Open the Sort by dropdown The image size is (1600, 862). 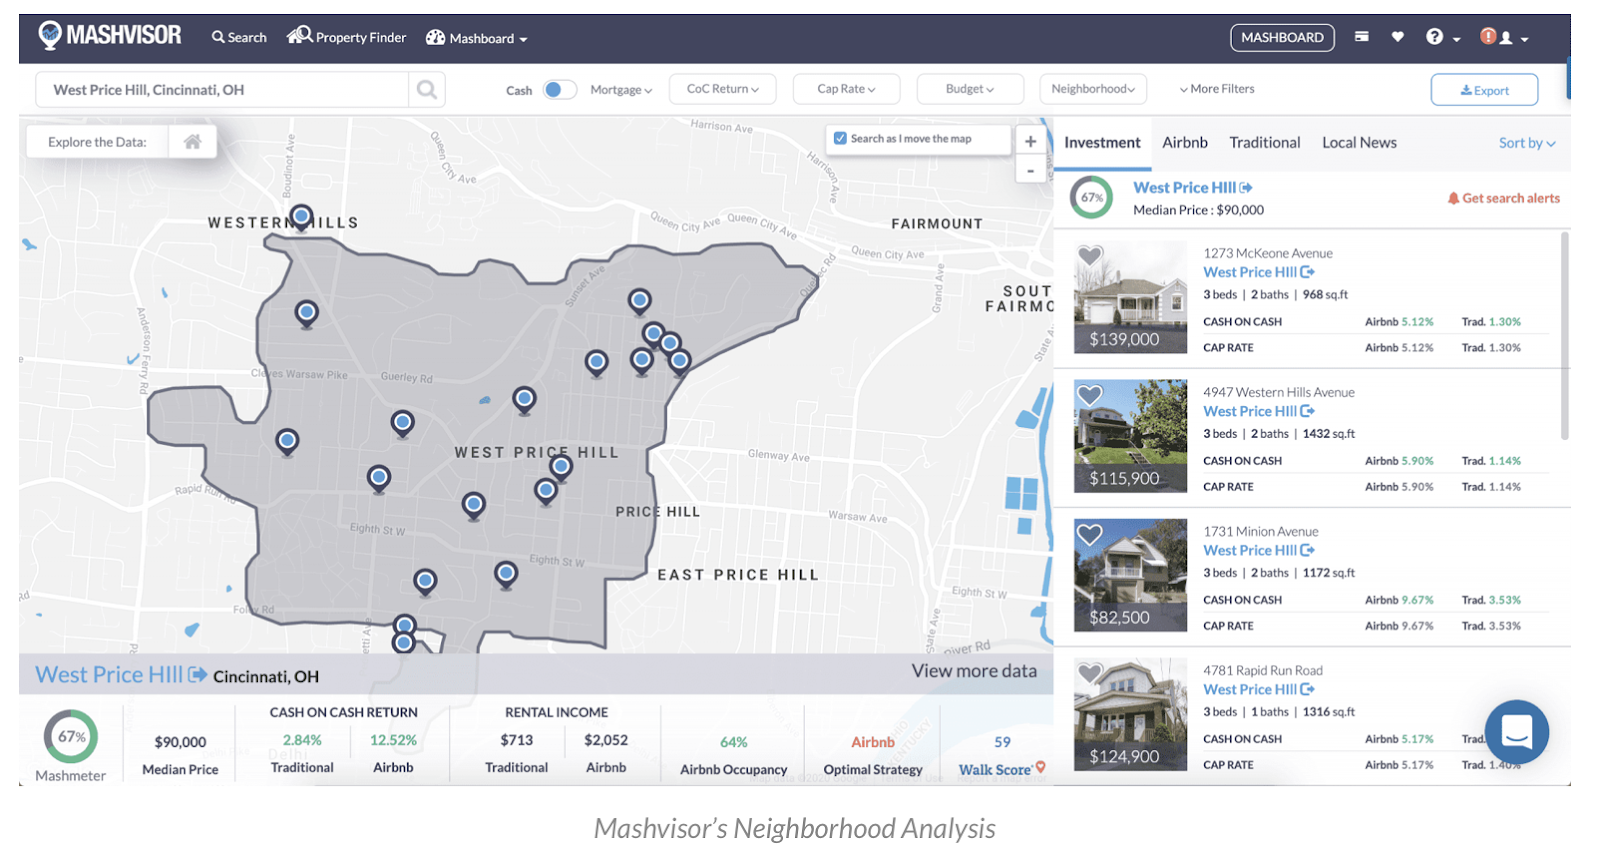pos(1526,143)
